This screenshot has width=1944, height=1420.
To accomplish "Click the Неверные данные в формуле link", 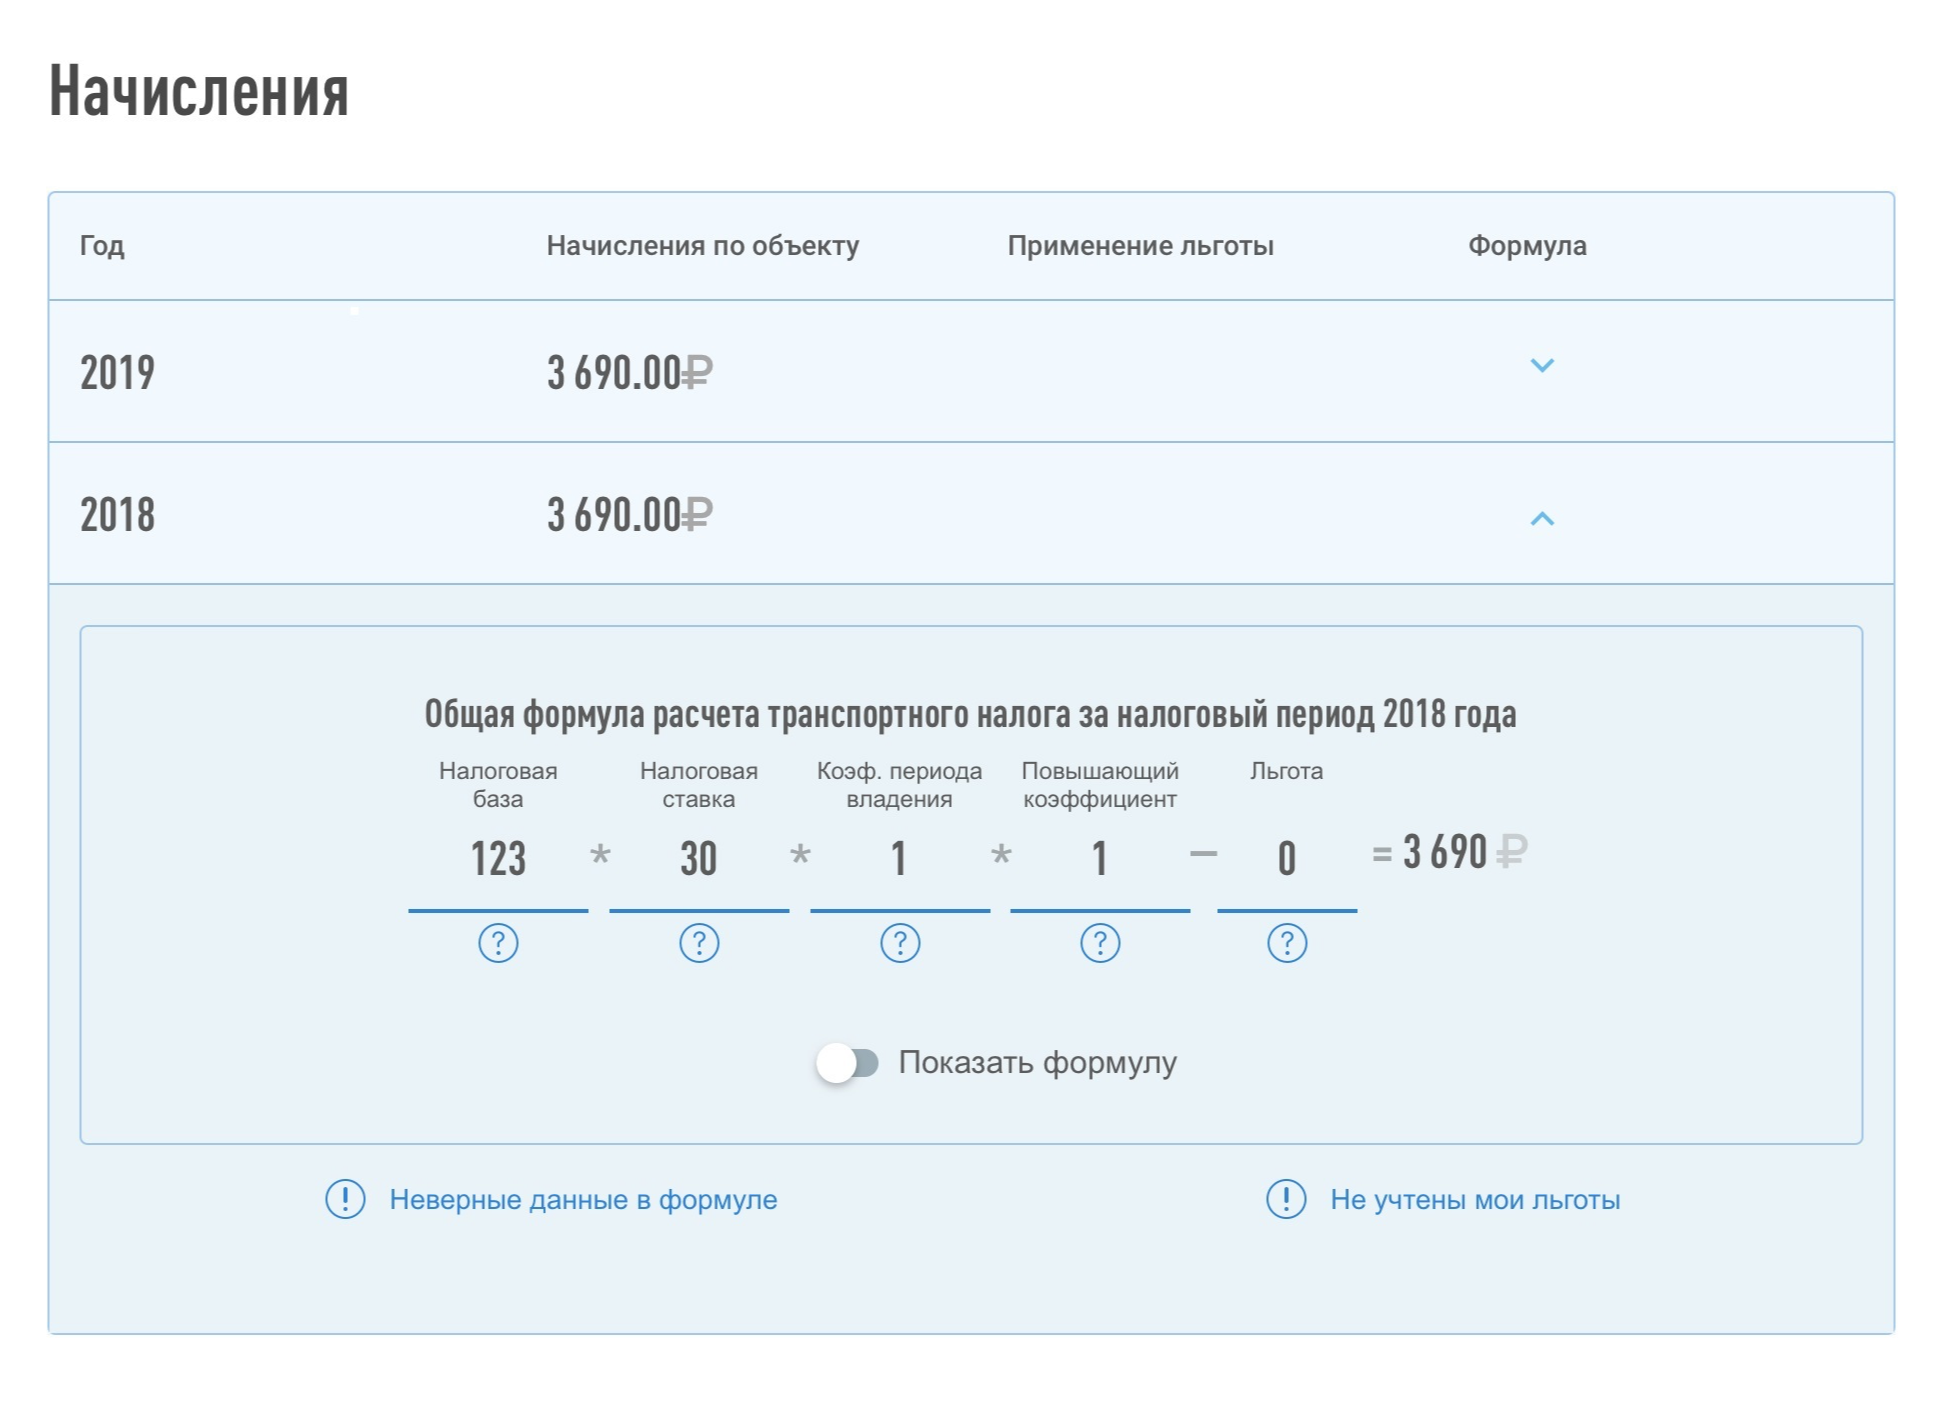I will pos(583,1200).
